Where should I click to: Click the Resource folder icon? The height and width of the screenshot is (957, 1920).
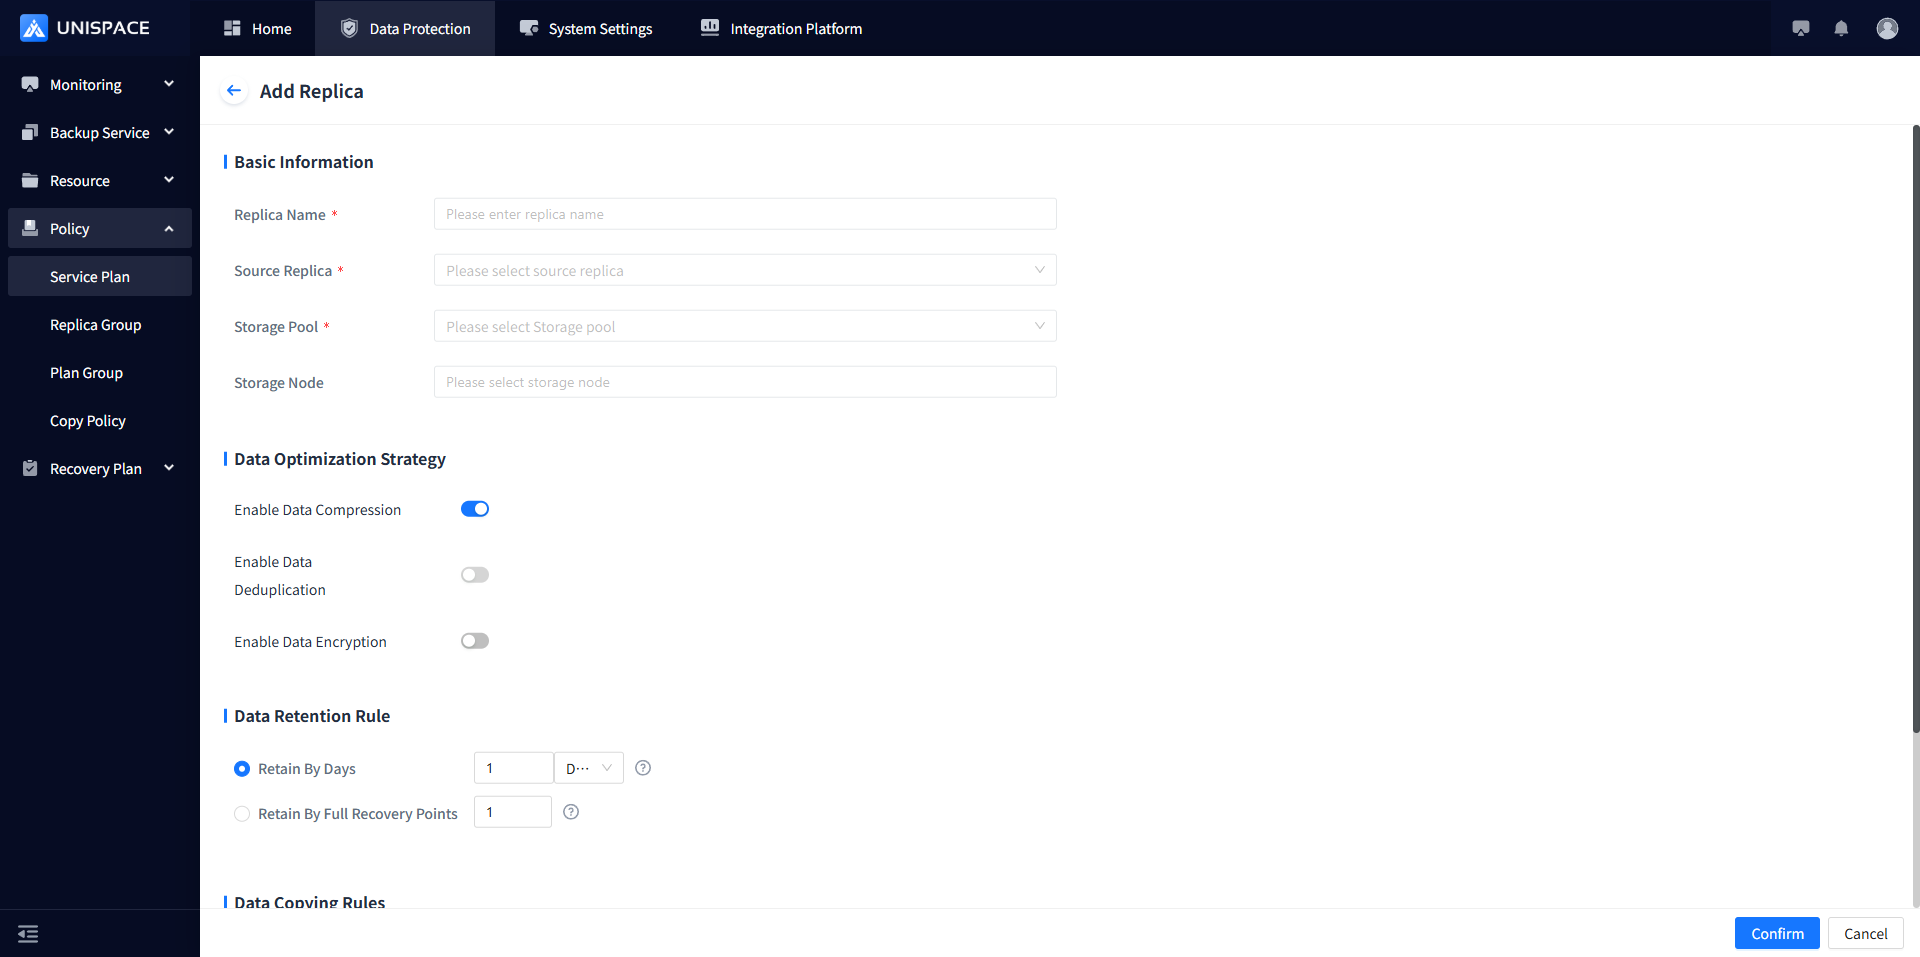[30, 181]
